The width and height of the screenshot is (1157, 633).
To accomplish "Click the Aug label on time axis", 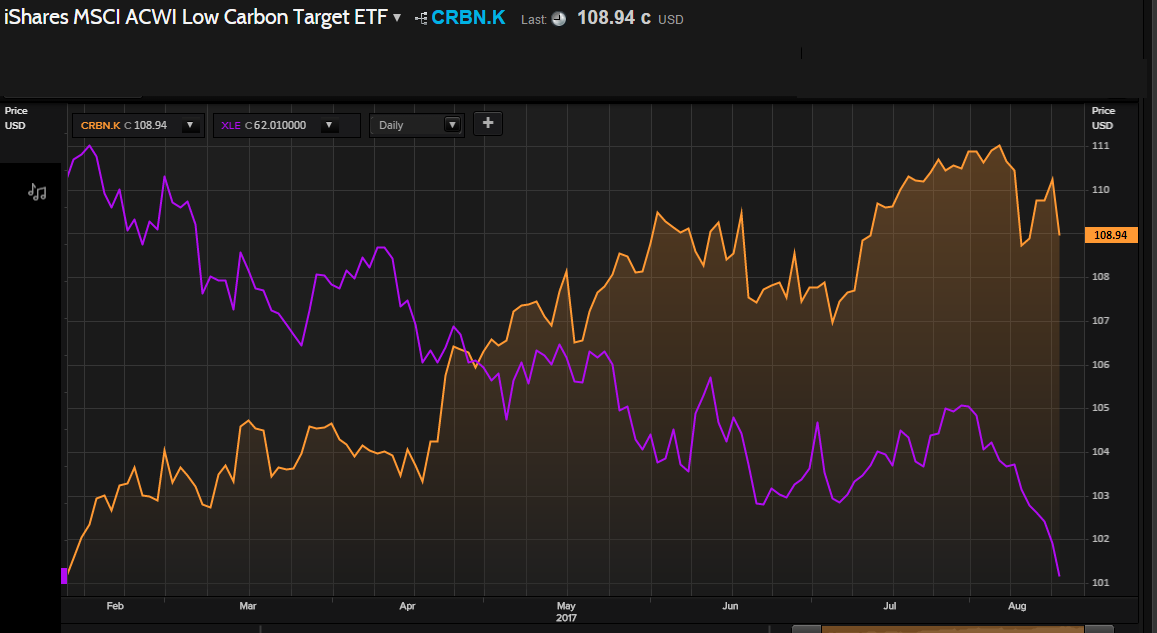I will (x=1017, y=606).
